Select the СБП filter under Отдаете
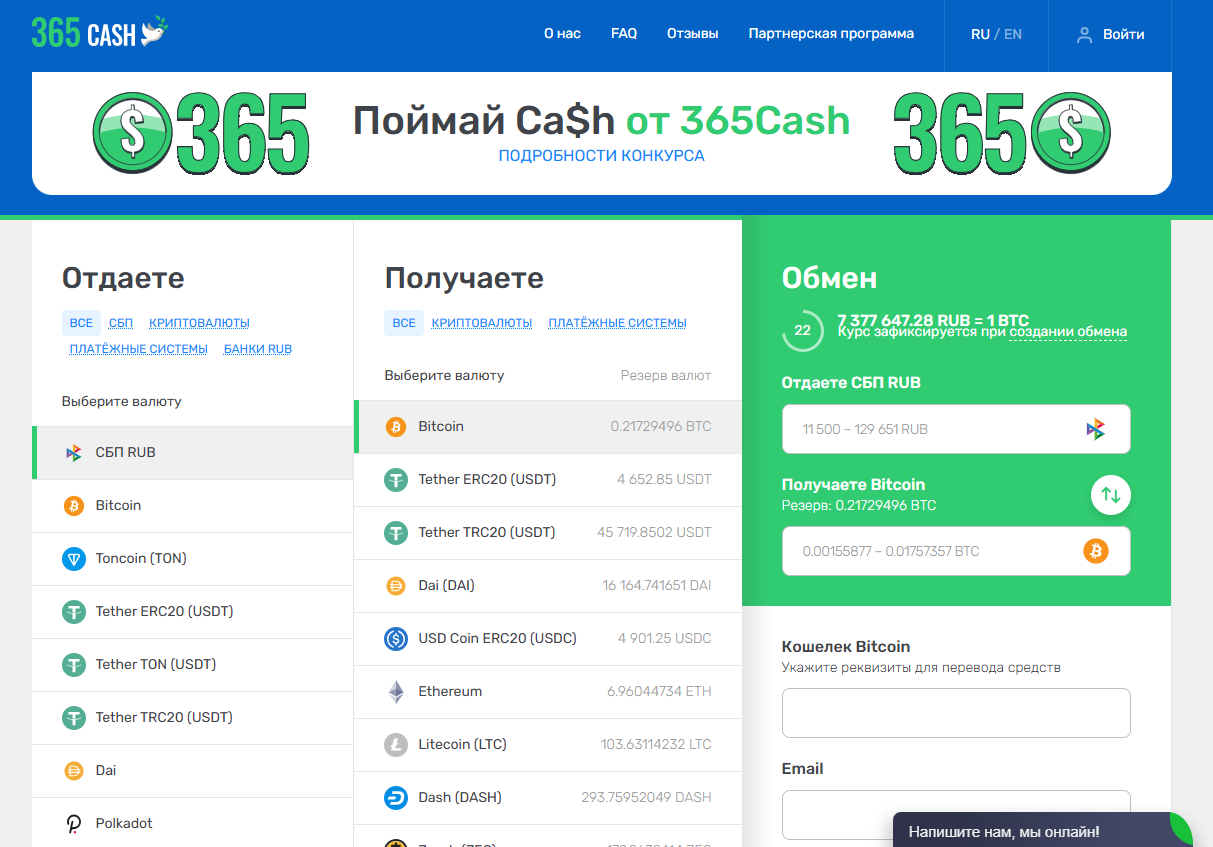Image resolution: width=1213 pixels, height=847 pixels. tap(121, 323)
